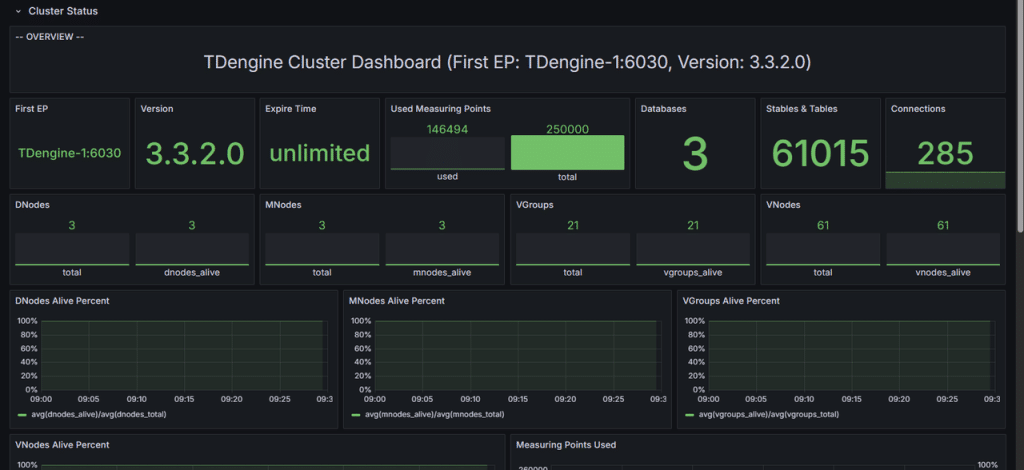Click the vnodes_alive bar gauge in VNodes
1024x470 pixels.
click(942, 249)
